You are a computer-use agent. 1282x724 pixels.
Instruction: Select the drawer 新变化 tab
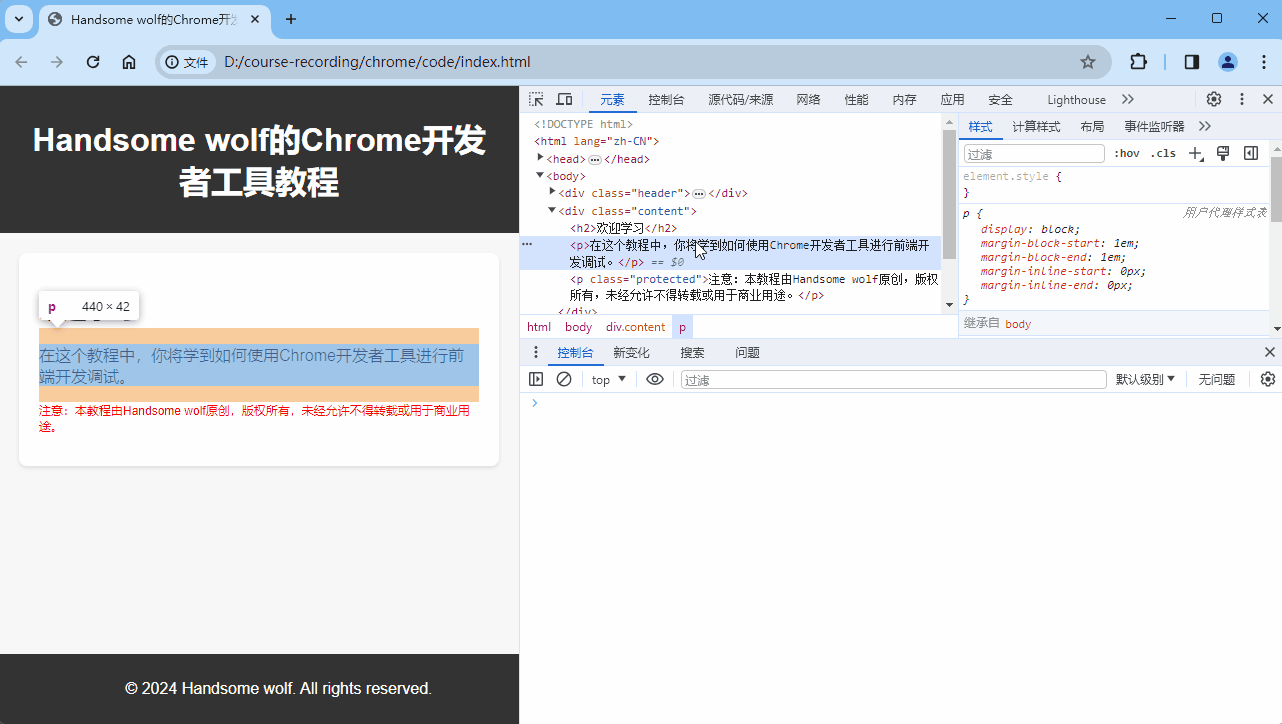(631, 352)
